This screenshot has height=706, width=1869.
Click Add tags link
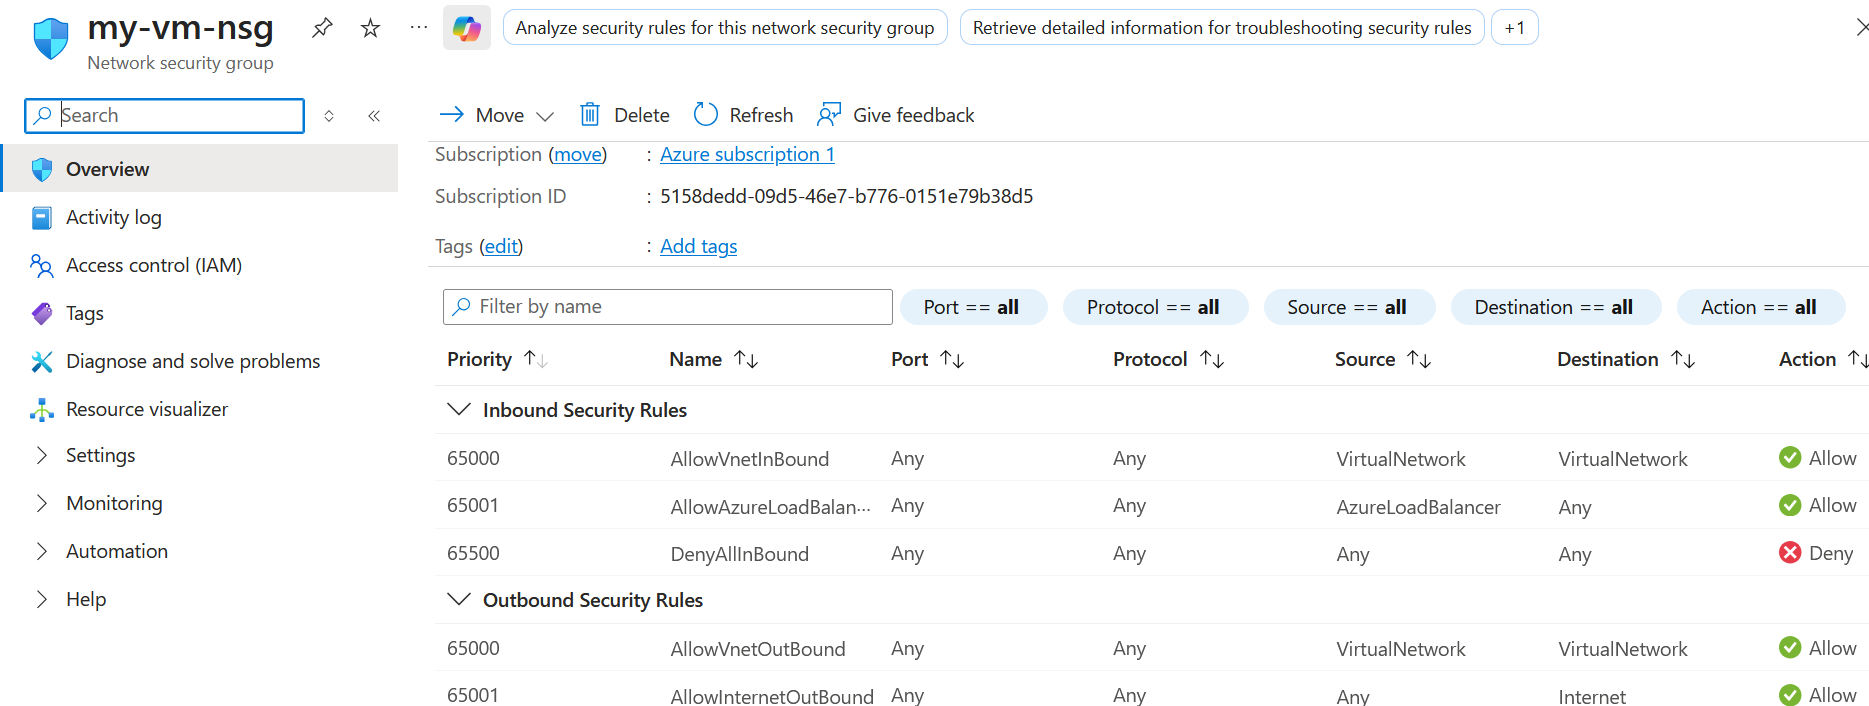pyautogui.click(x=698, y=246)
